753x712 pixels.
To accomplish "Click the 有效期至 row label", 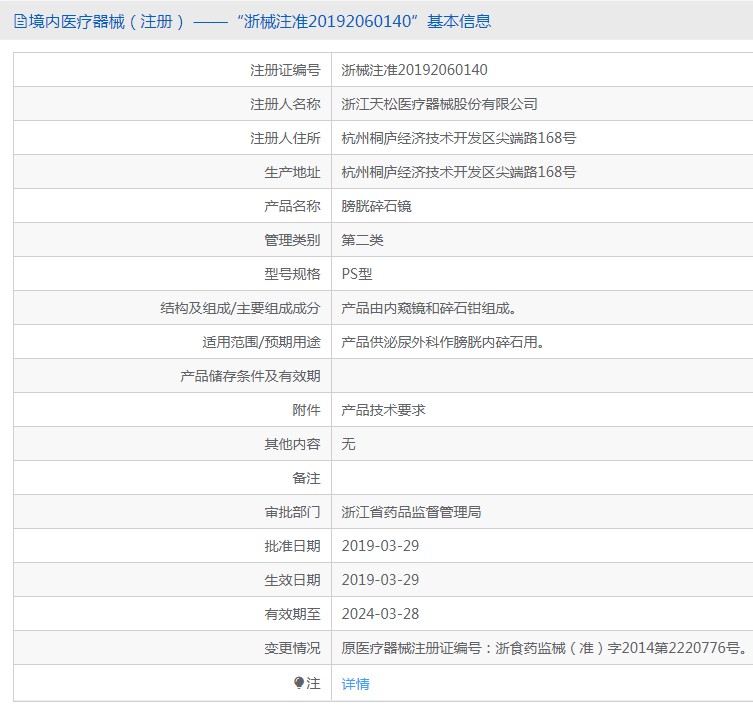I will (x=292, y=614).
